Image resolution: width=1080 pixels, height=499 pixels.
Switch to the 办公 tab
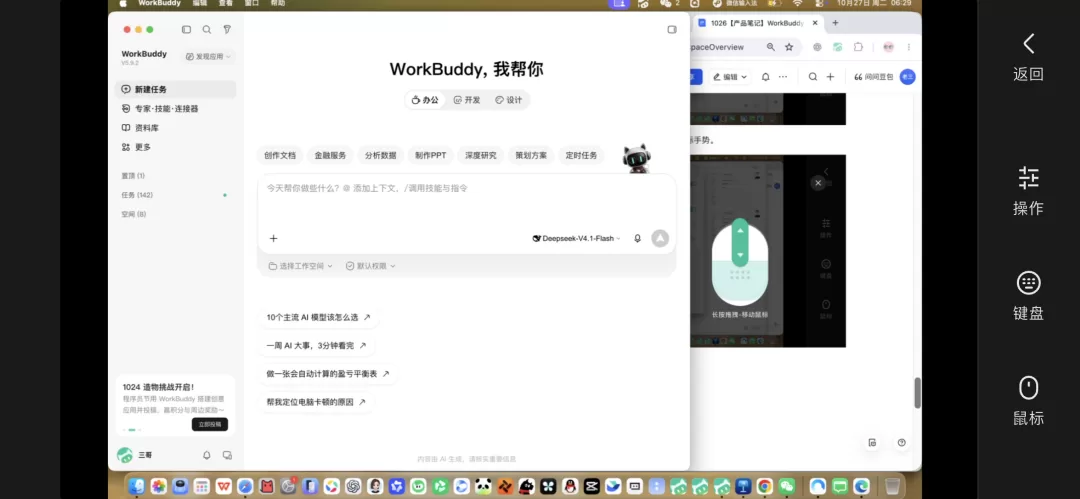pyautogui.click(x=425, y=100)
